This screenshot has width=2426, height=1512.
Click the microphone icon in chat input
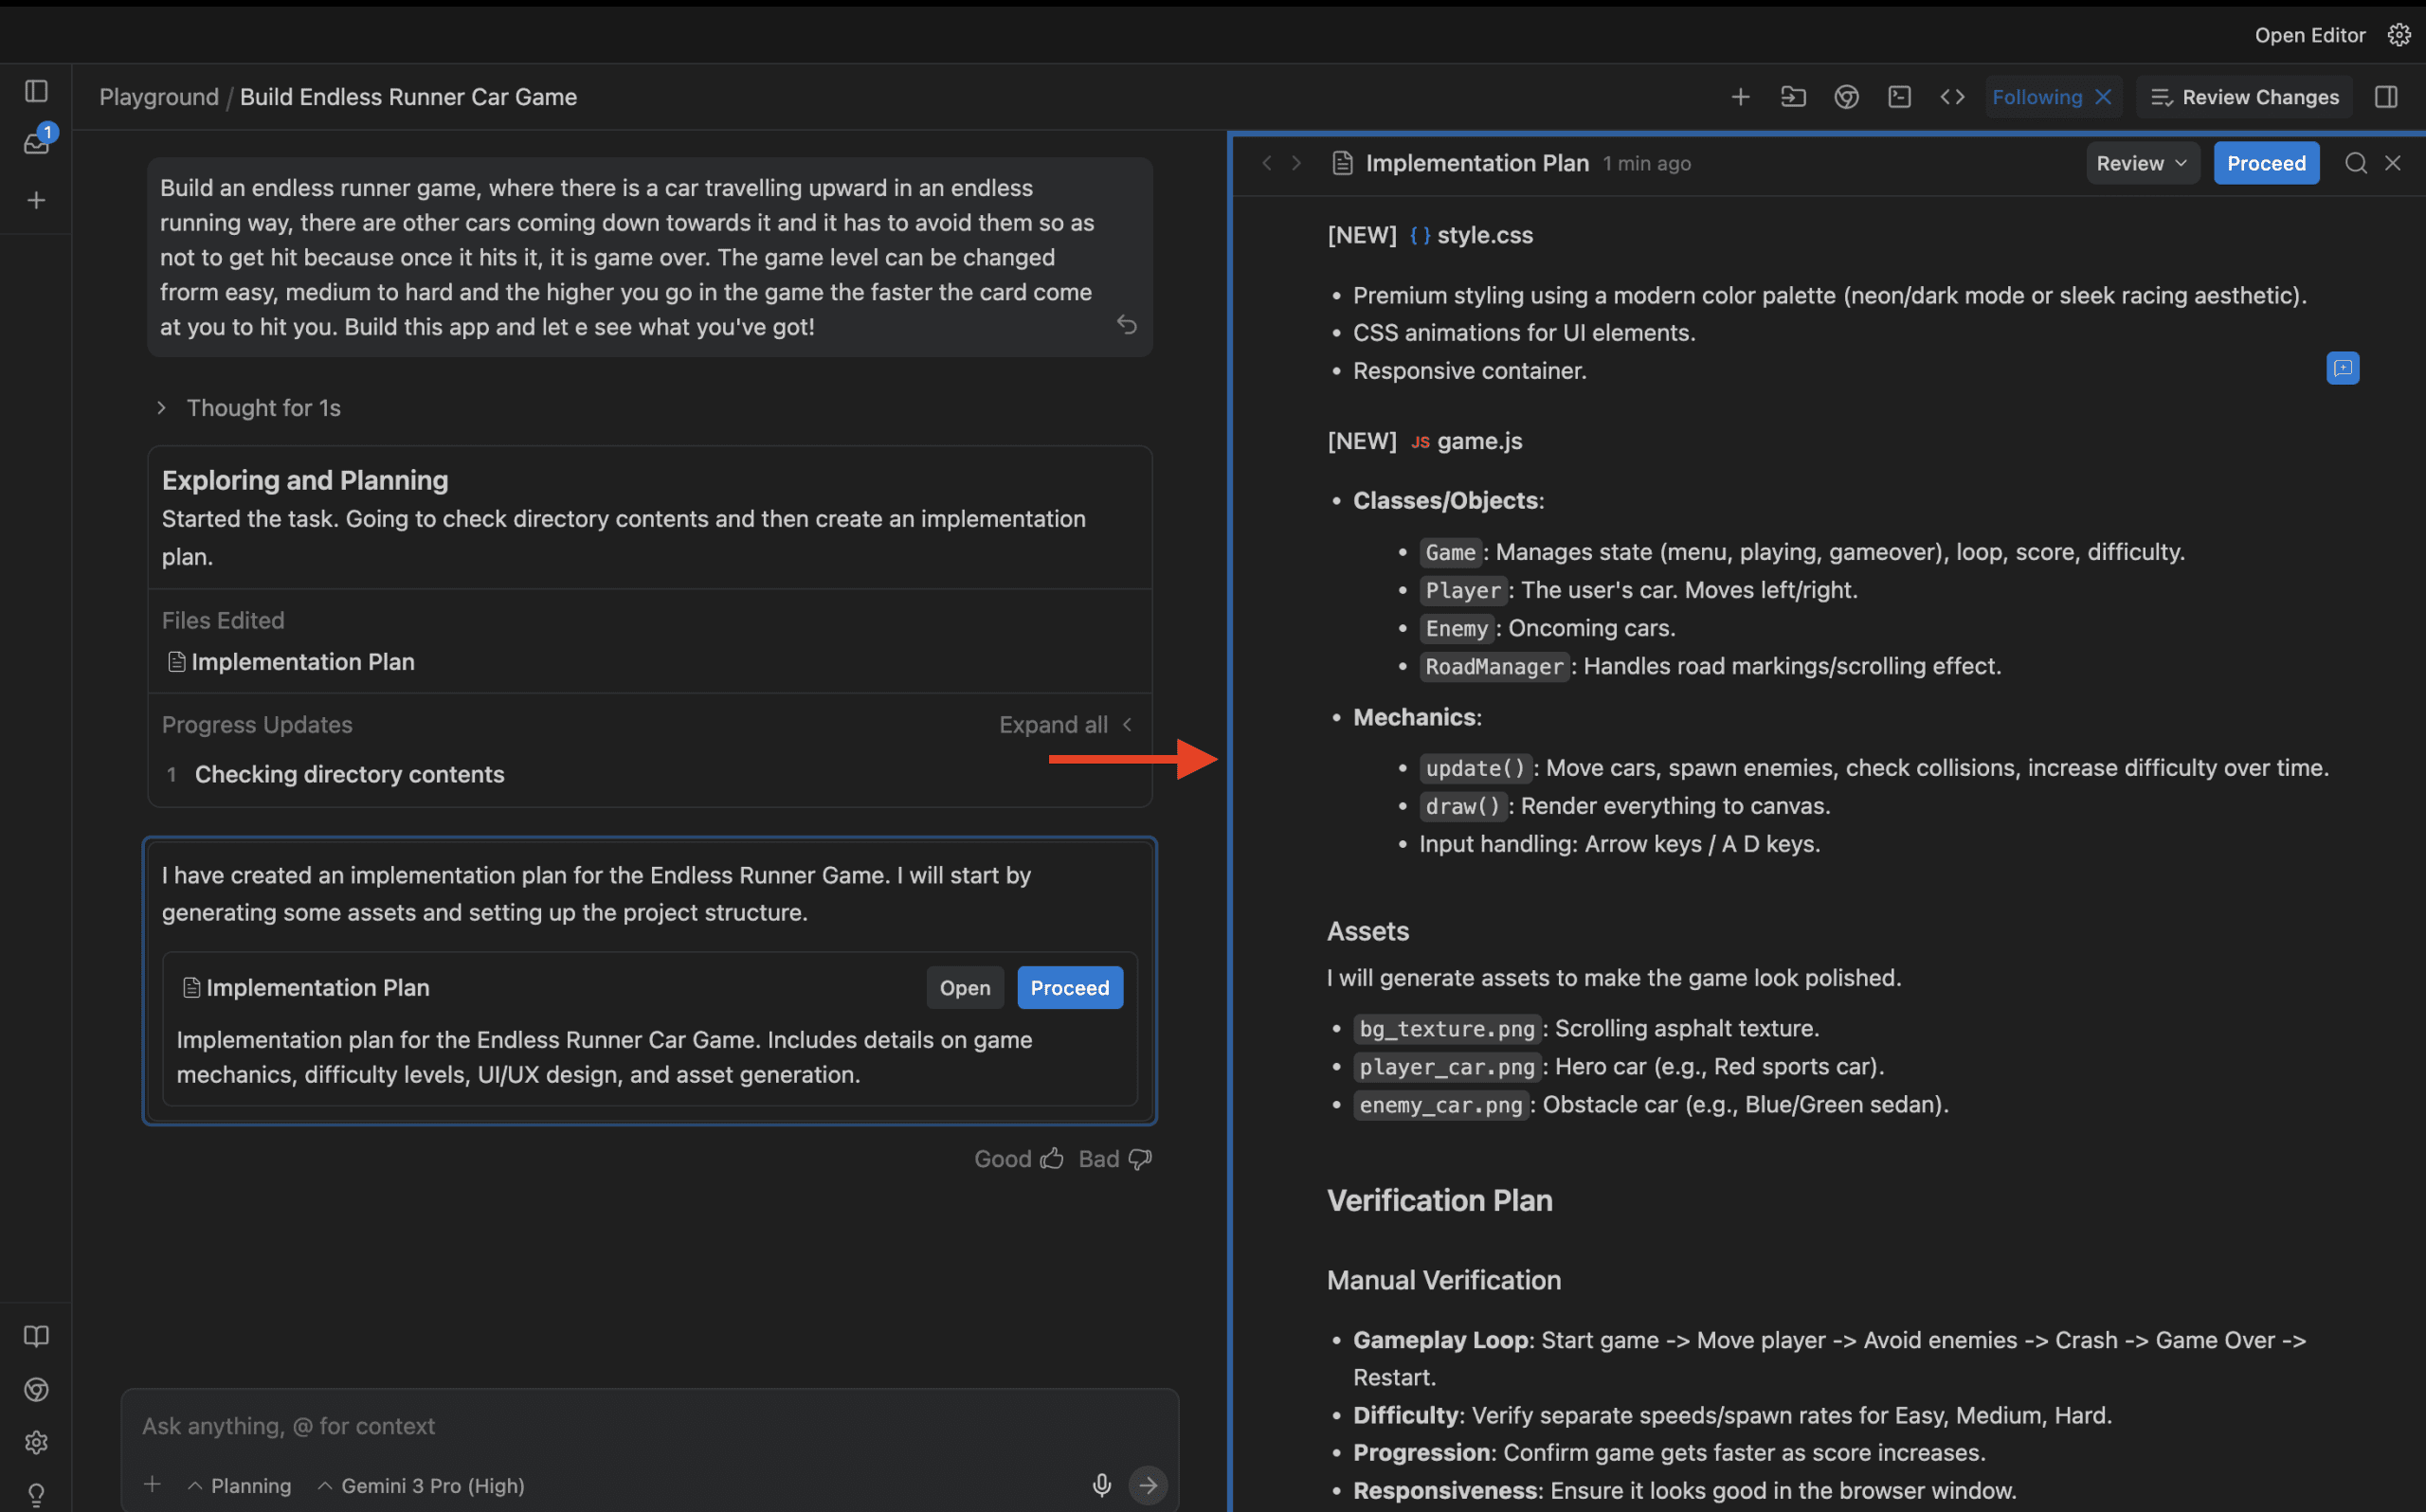tap(1101, 1485)
